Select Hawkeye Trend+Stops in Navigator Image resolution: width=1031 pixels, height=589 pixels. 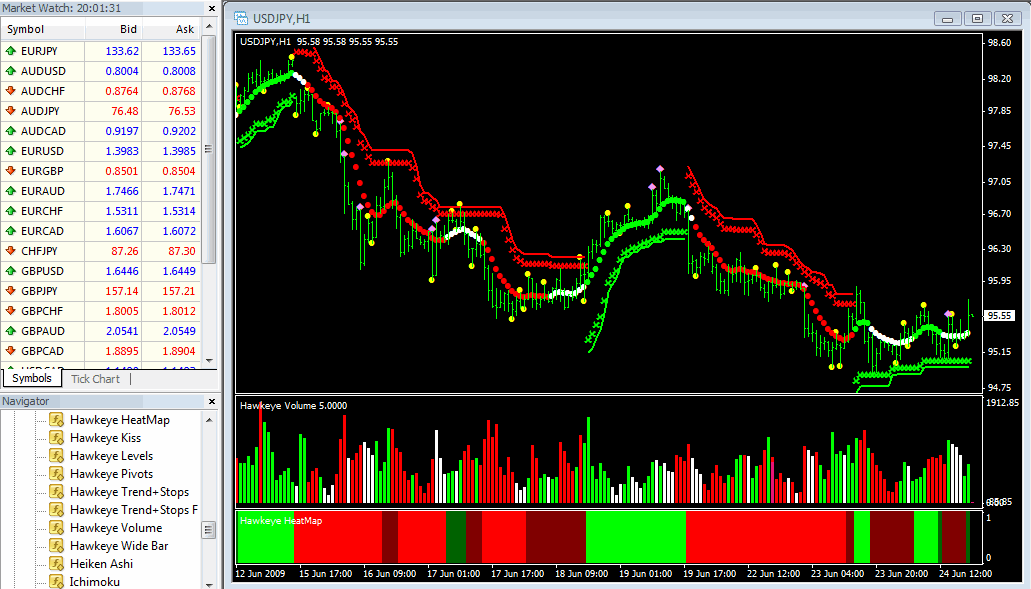130,492
